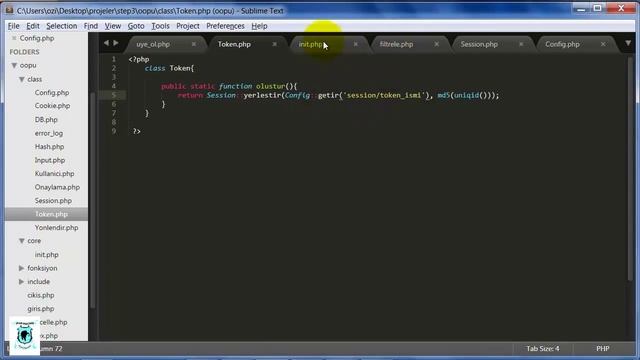The image size is (640, 360).
Task: Close Config.php in open files sidebar
Action: click(x=14, y=38)
